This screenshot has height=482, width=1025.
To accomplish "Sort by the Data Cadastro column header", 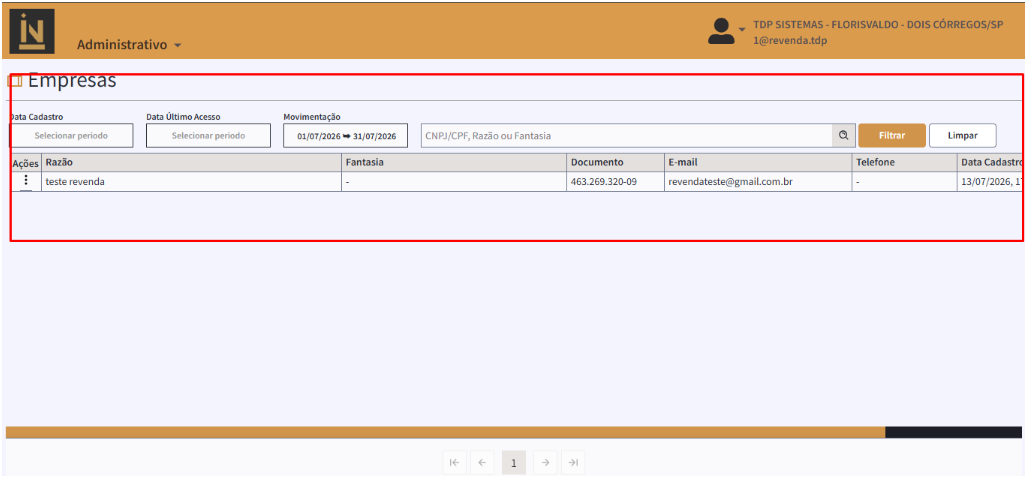I will point(990,162).
